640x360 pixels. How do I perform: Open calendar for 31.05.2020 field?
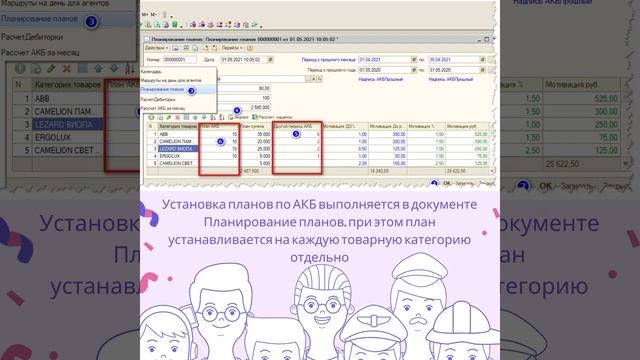[x=482, y=70]
